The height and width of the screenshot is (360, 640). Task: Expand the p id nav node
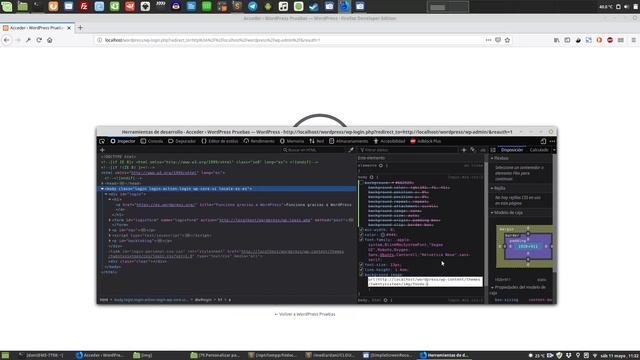click(x=110, y=230)
